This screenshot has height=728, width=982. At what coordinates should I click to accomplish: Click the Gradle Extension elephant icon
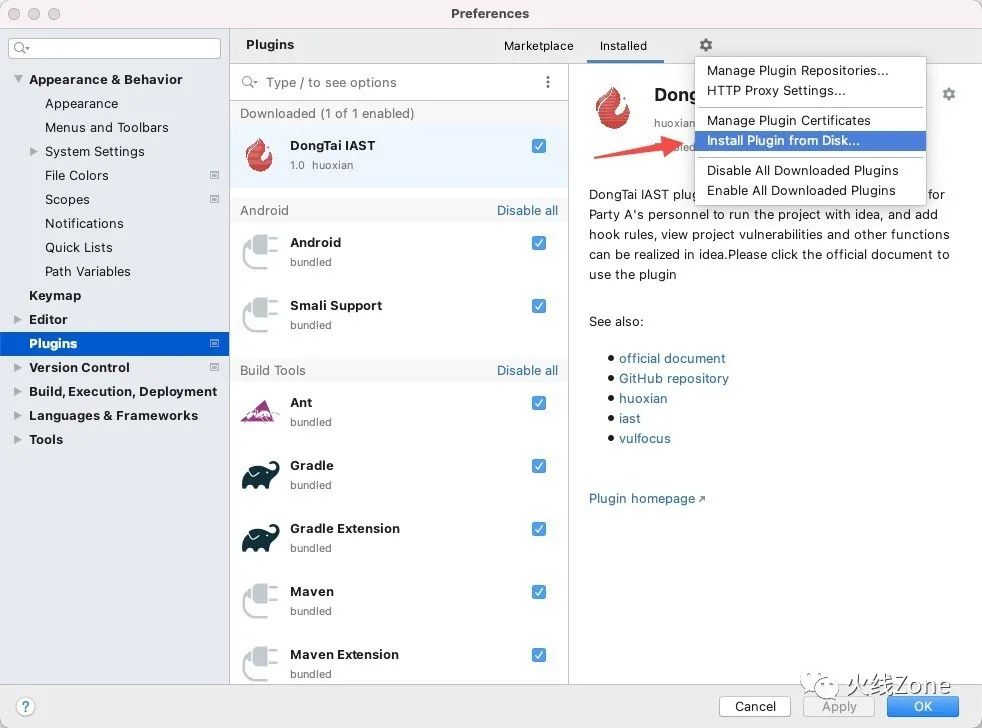click(261, 538)
